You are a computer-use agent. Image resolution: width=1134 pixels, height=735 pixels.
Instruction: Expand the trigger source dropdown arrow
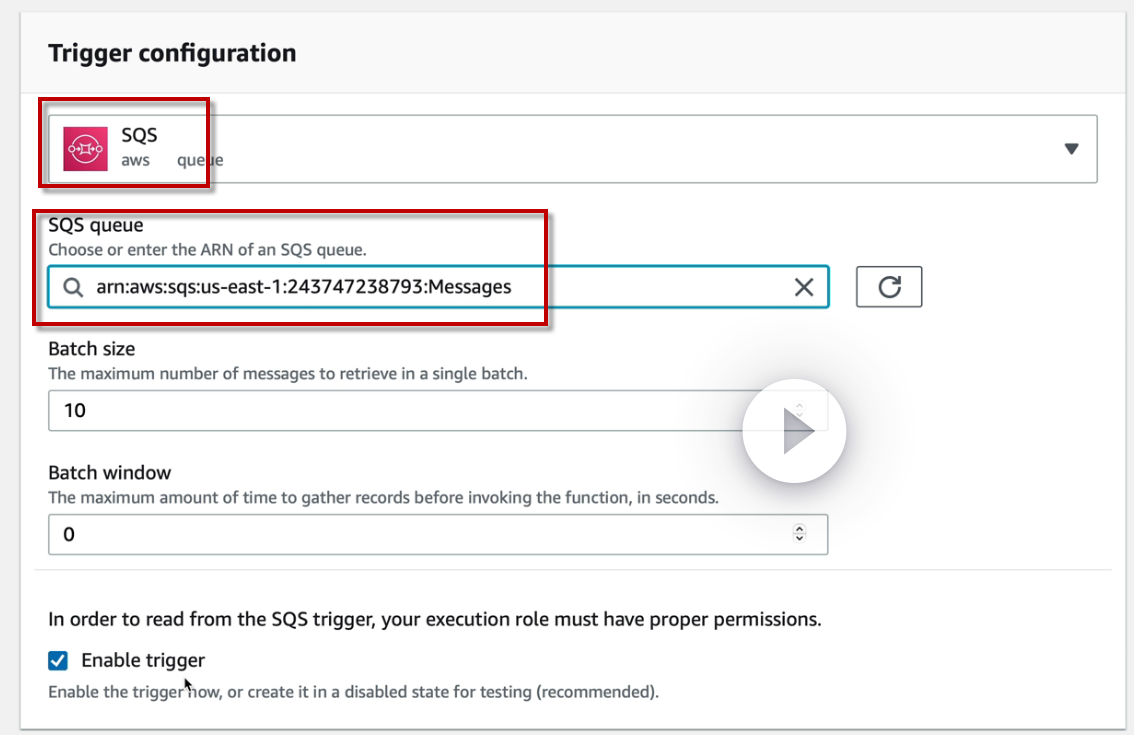tap(1071, 149)
